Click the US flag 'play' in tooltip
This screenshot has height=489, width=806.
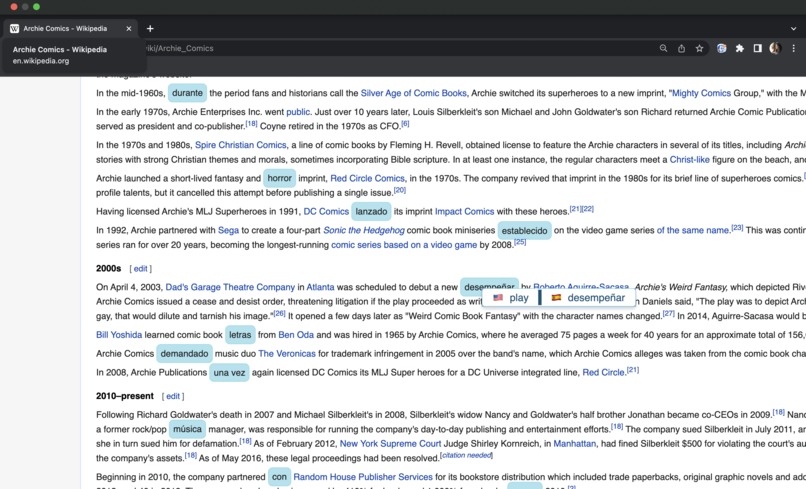(511, 298)
